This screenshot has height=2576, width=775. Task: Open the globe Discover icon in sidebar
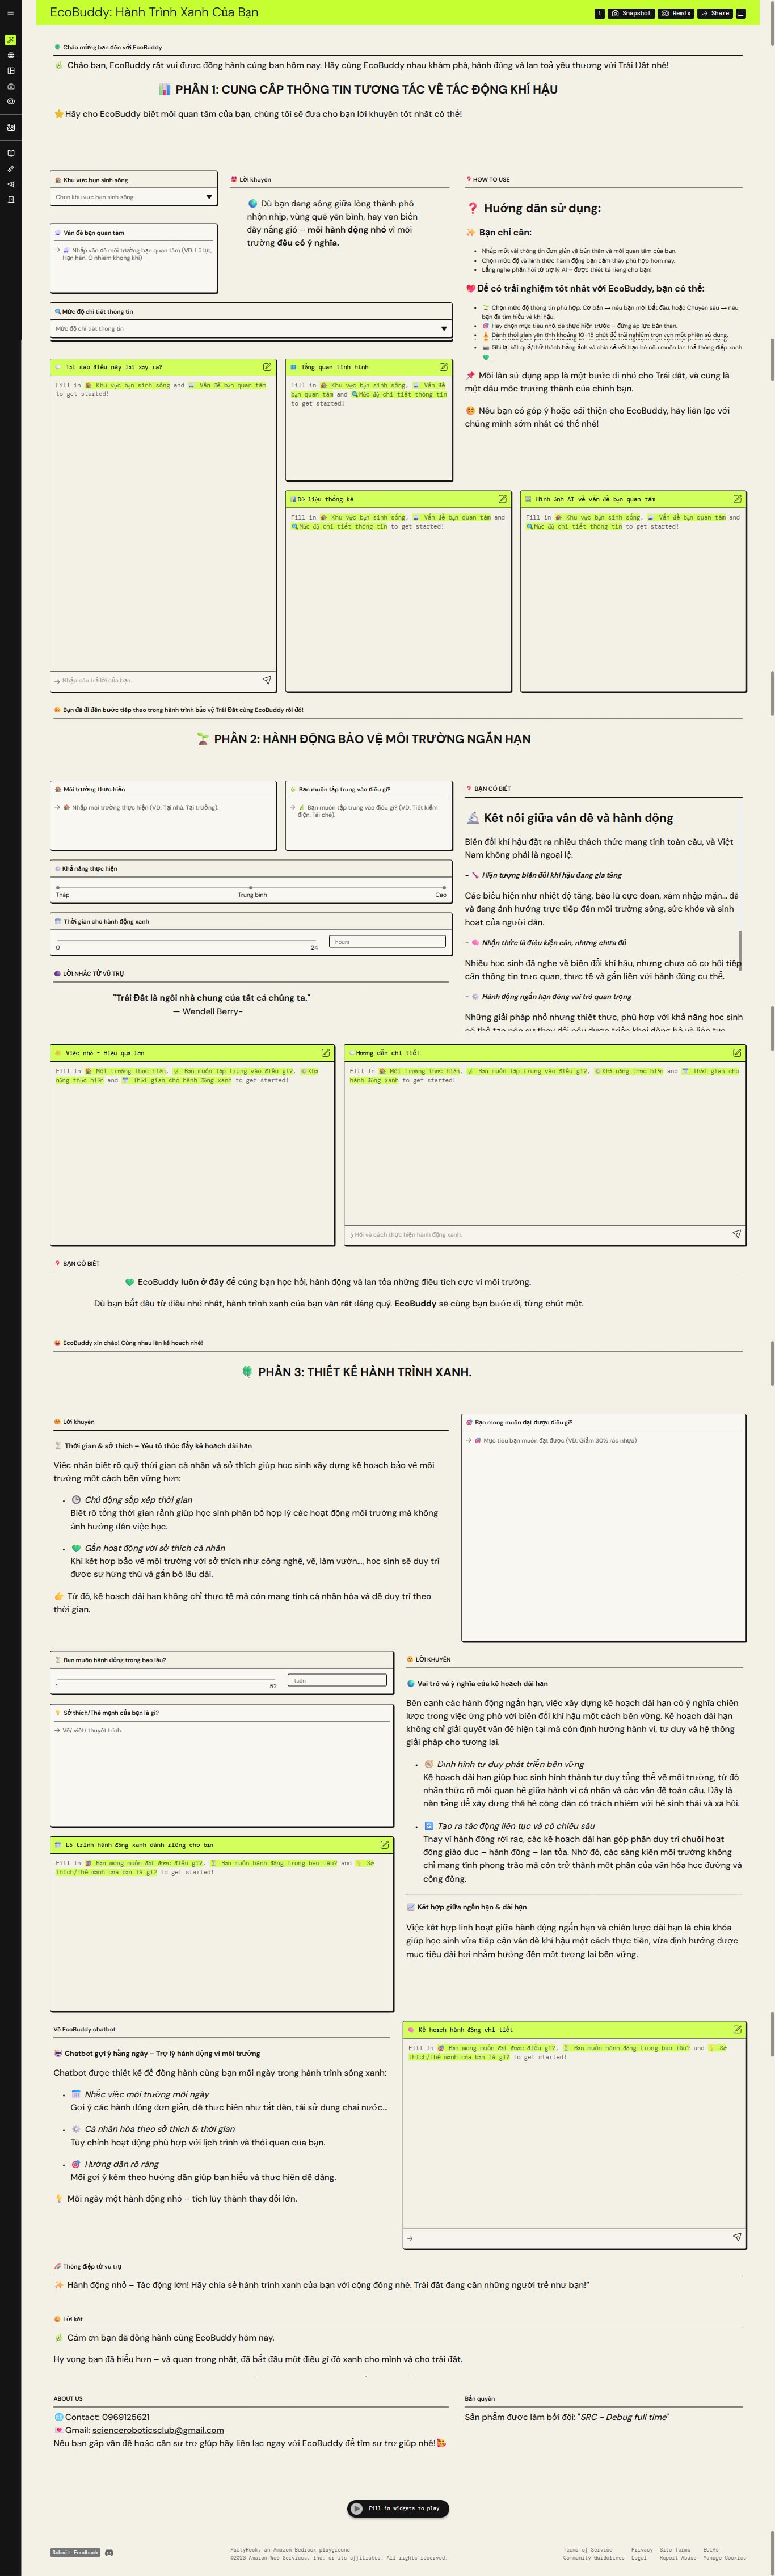point(10,55)
